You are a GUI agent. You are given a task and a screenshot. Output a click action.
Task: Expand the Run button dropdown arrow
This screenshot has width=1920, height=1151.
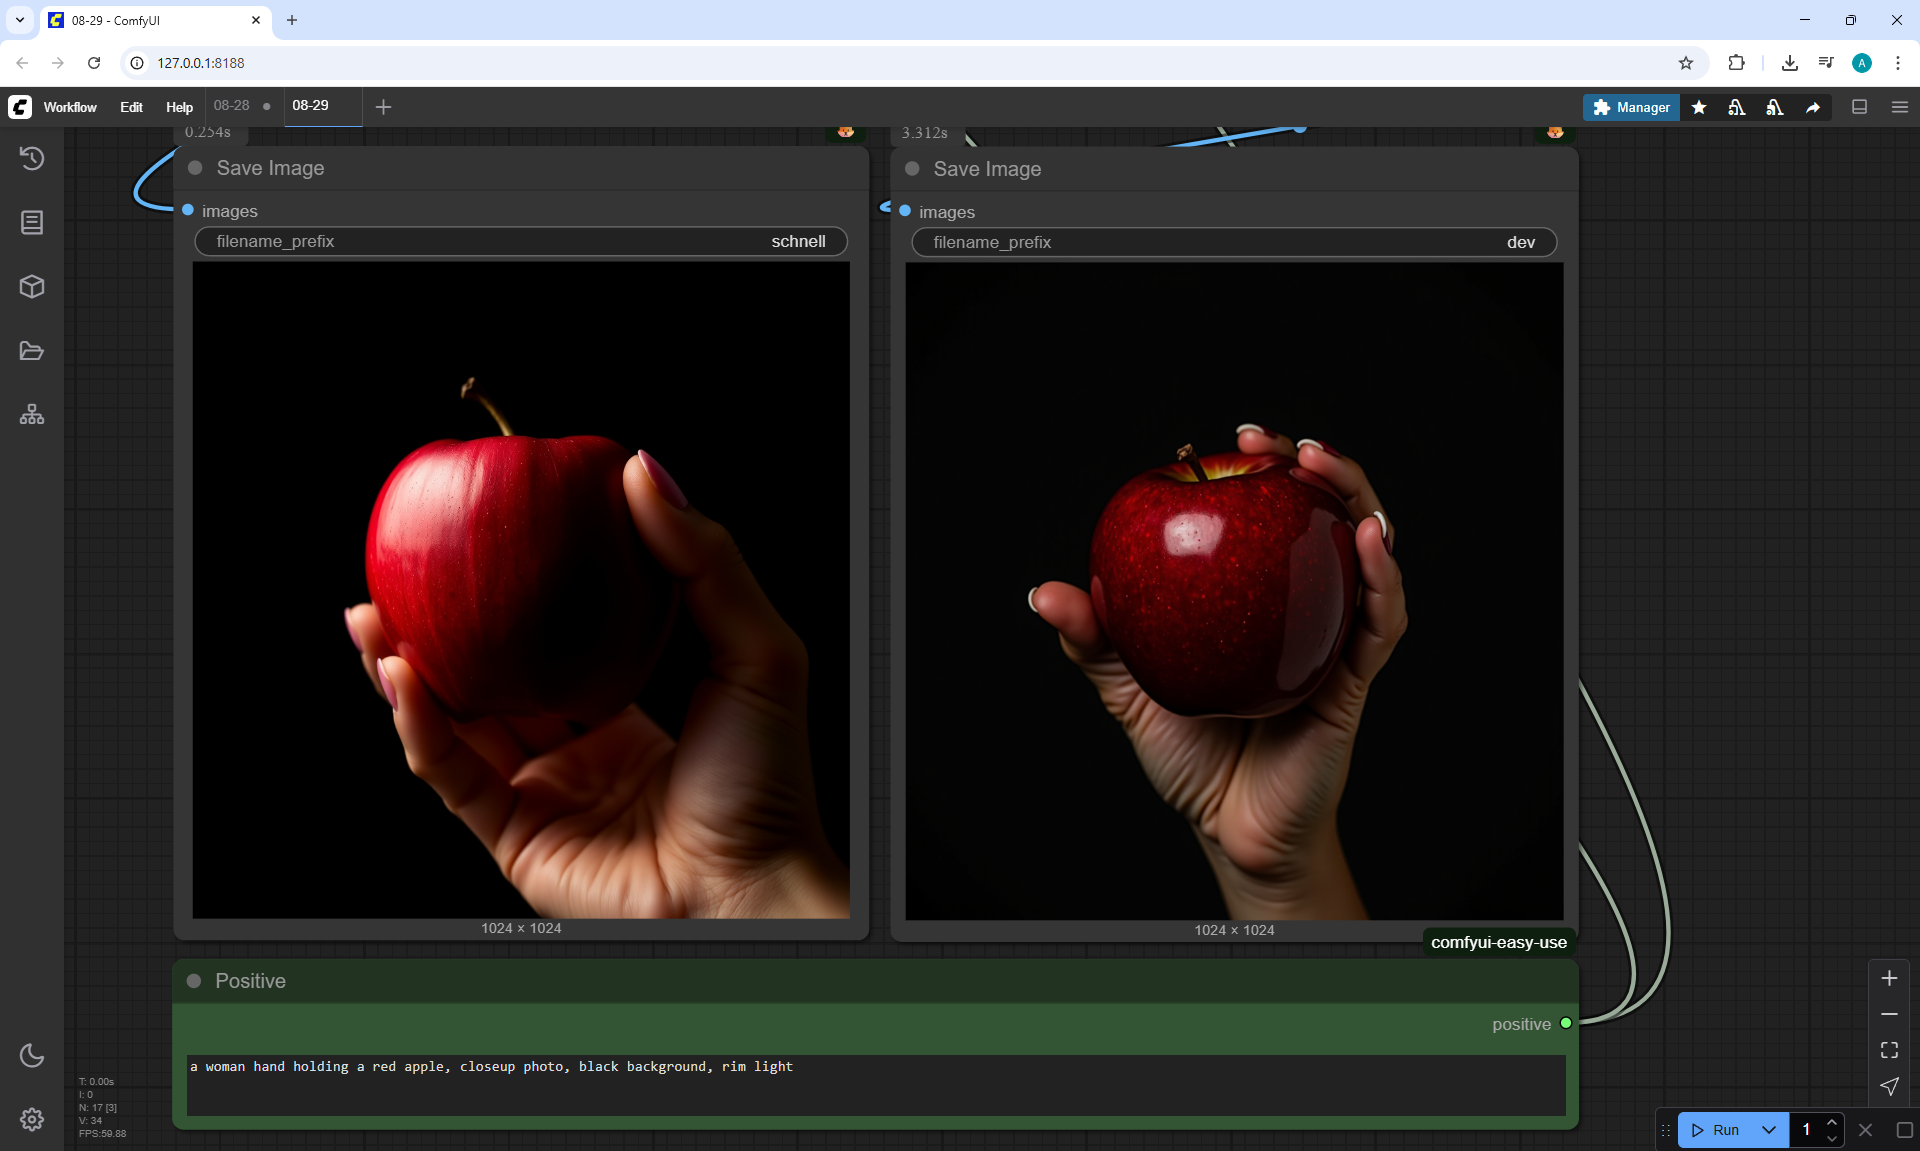[1769, 1130]
